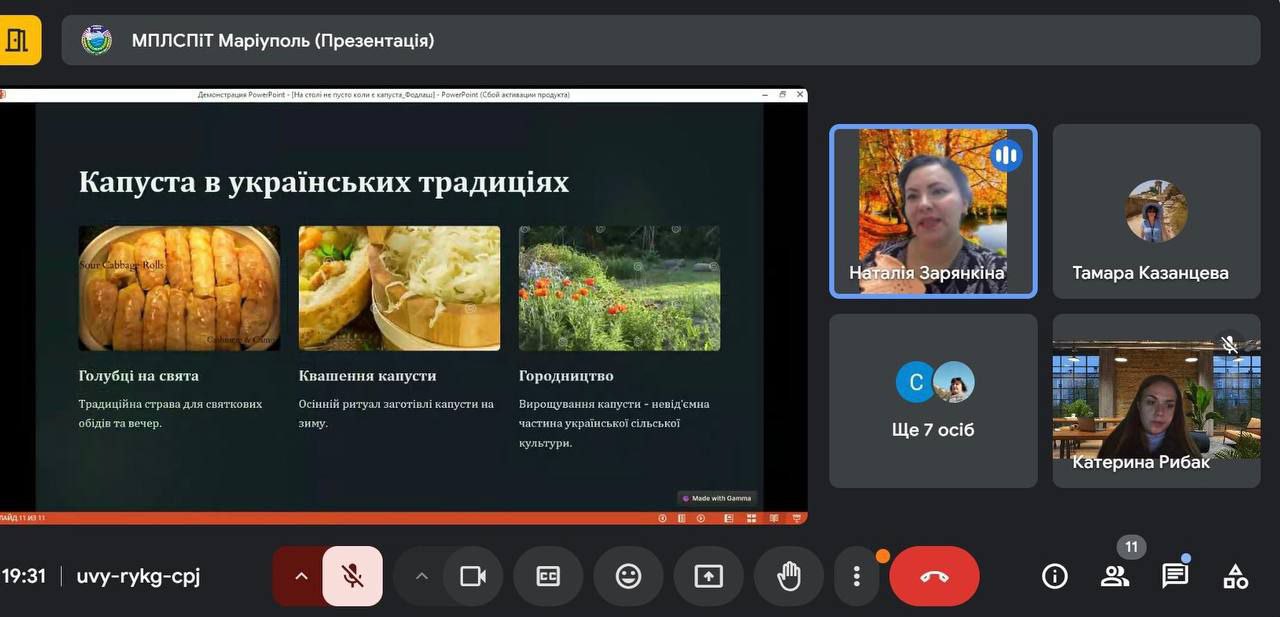
Task: Select Наталія Зарянкіна's video tile
Action: [933, 211]
